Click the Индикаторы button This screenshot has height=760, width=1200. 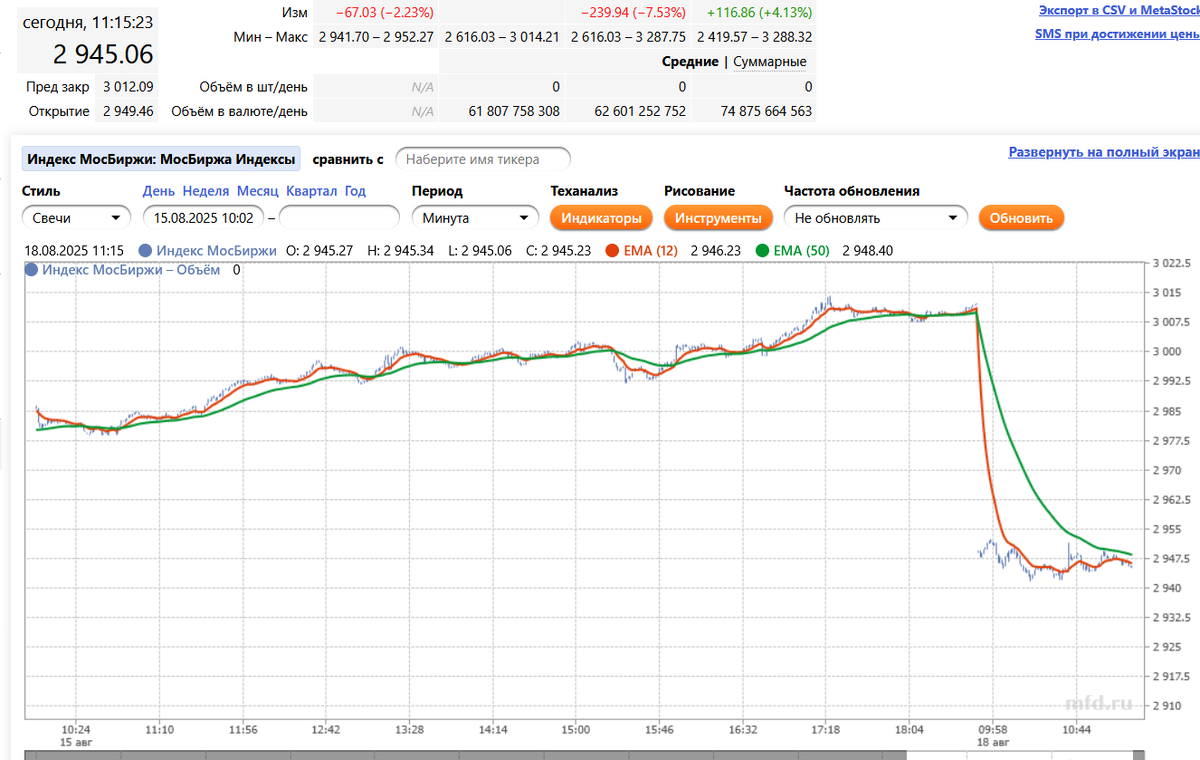tap(601, 218)
